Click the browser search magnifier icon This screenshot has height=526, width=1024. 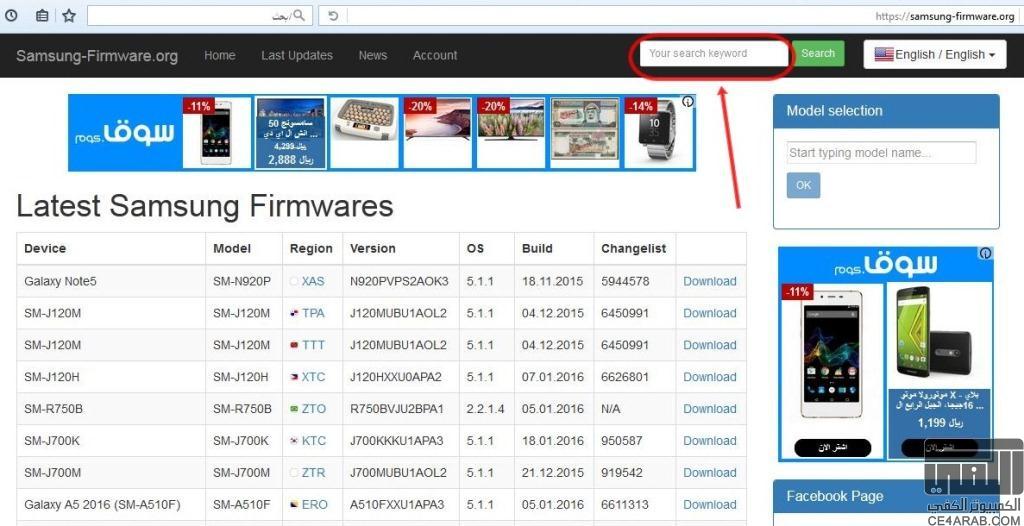pos(298,15)
